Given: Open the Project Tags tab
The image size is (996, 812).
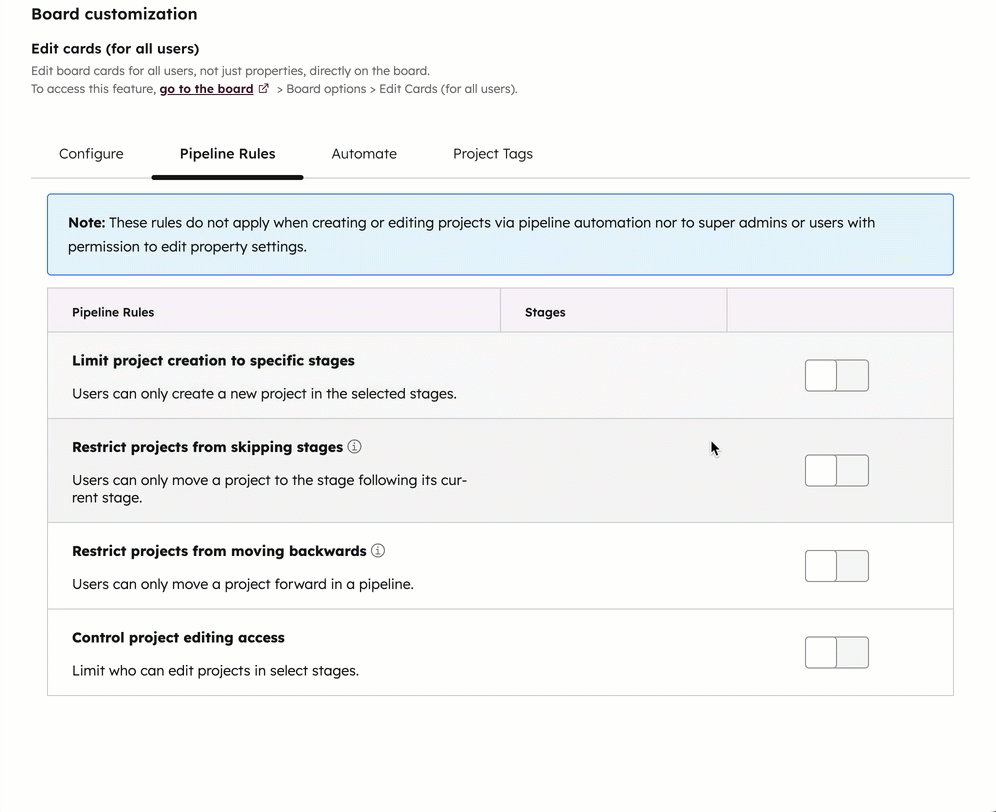Looking at the screenshot, I should point(492,154).
